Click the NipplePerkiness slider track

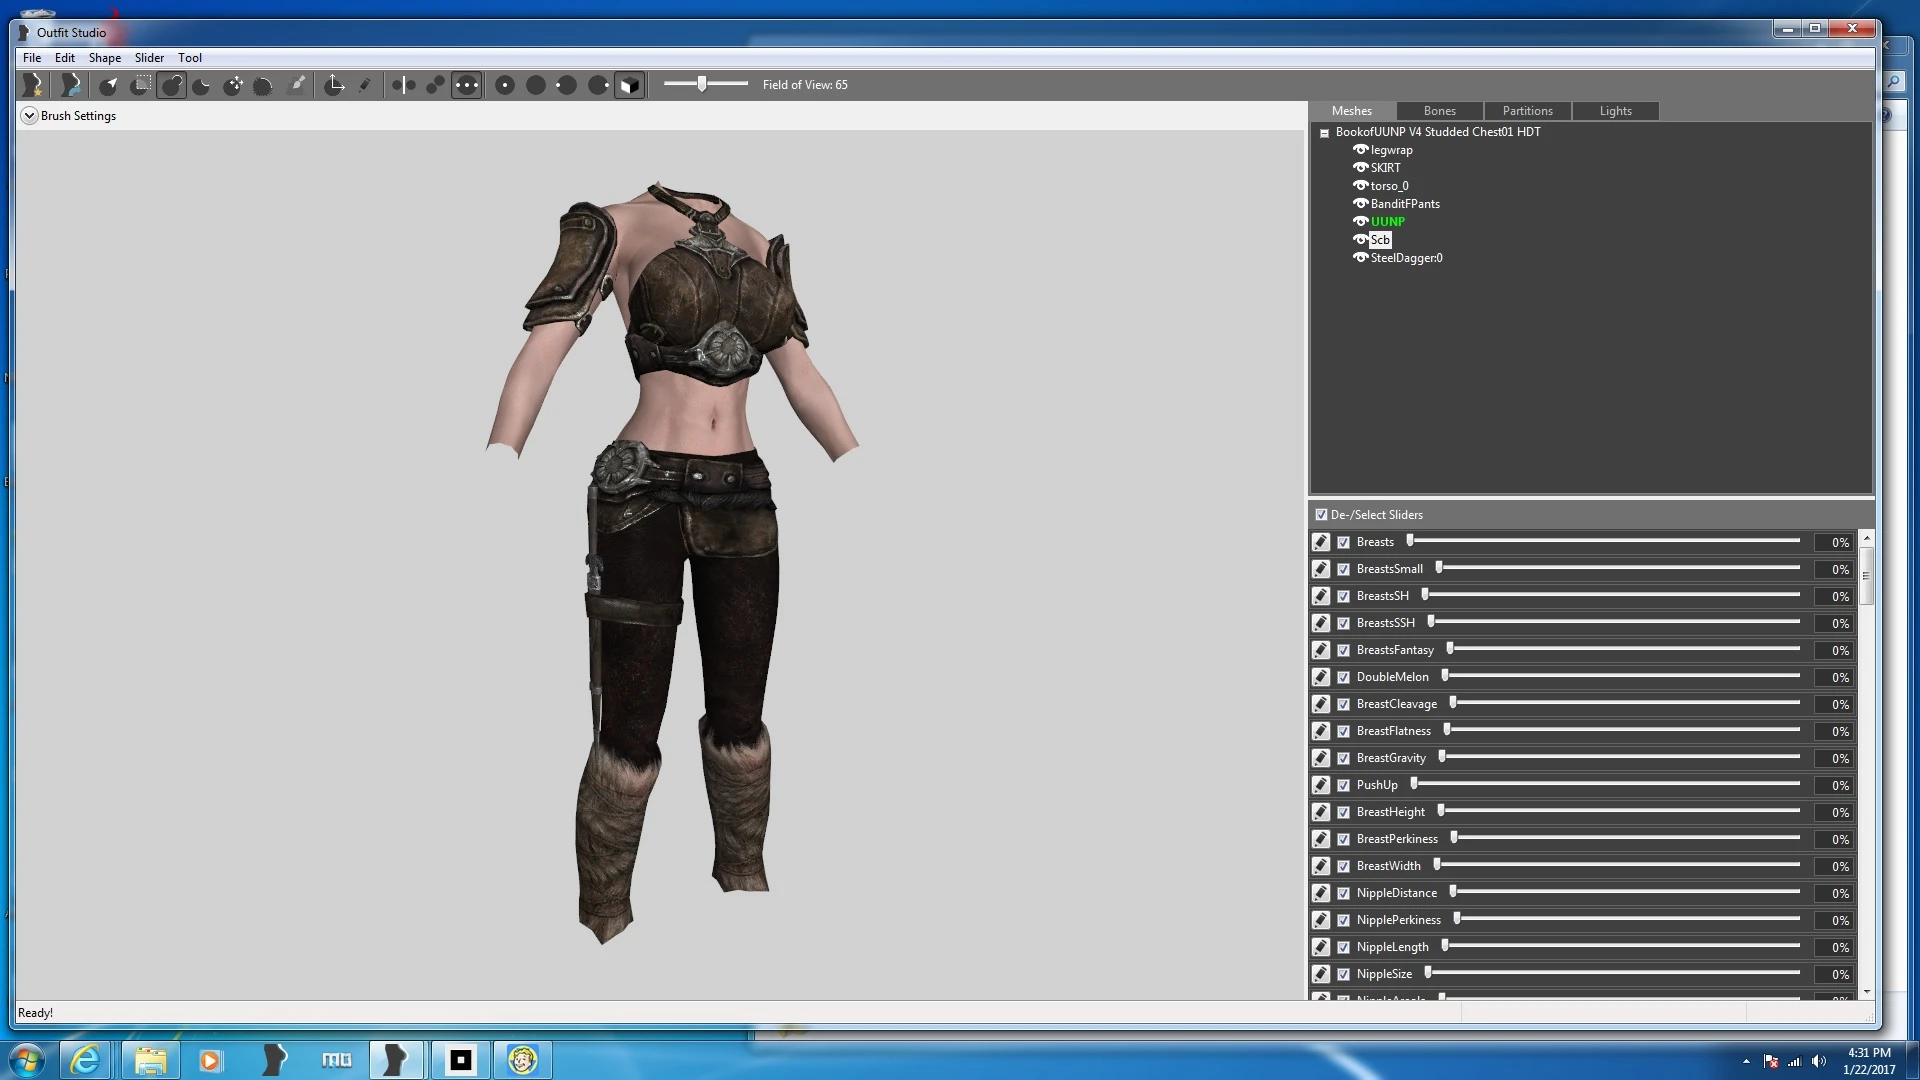click(x=1628, y=919)
